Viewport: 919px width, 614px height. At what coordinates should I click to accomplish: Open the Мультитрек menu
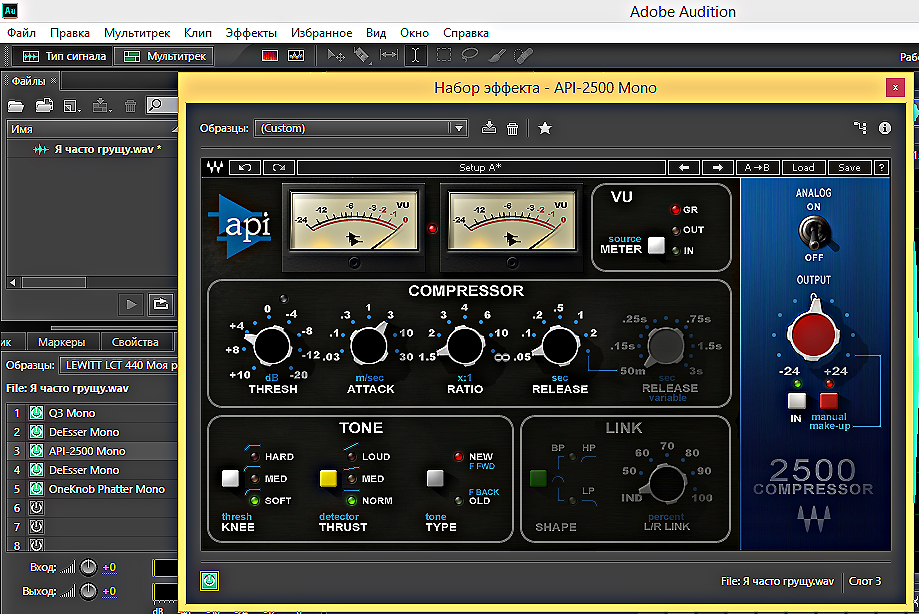[137, 33]
